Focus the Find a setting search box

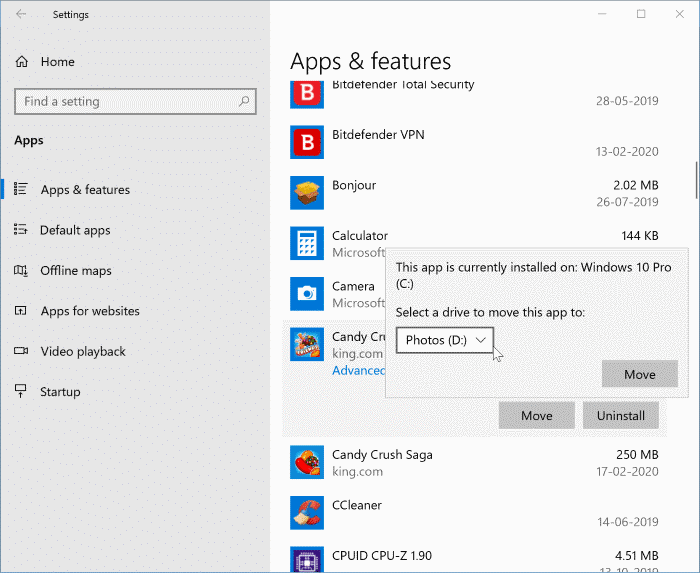135,101
